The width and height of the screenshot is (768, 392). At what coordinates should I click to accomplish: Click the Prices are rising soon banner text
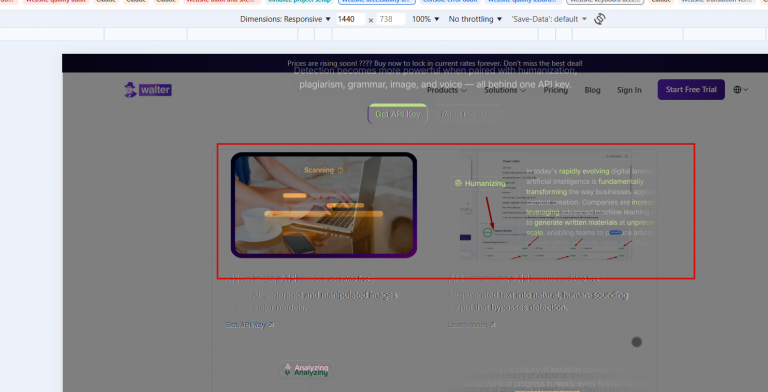434,63
